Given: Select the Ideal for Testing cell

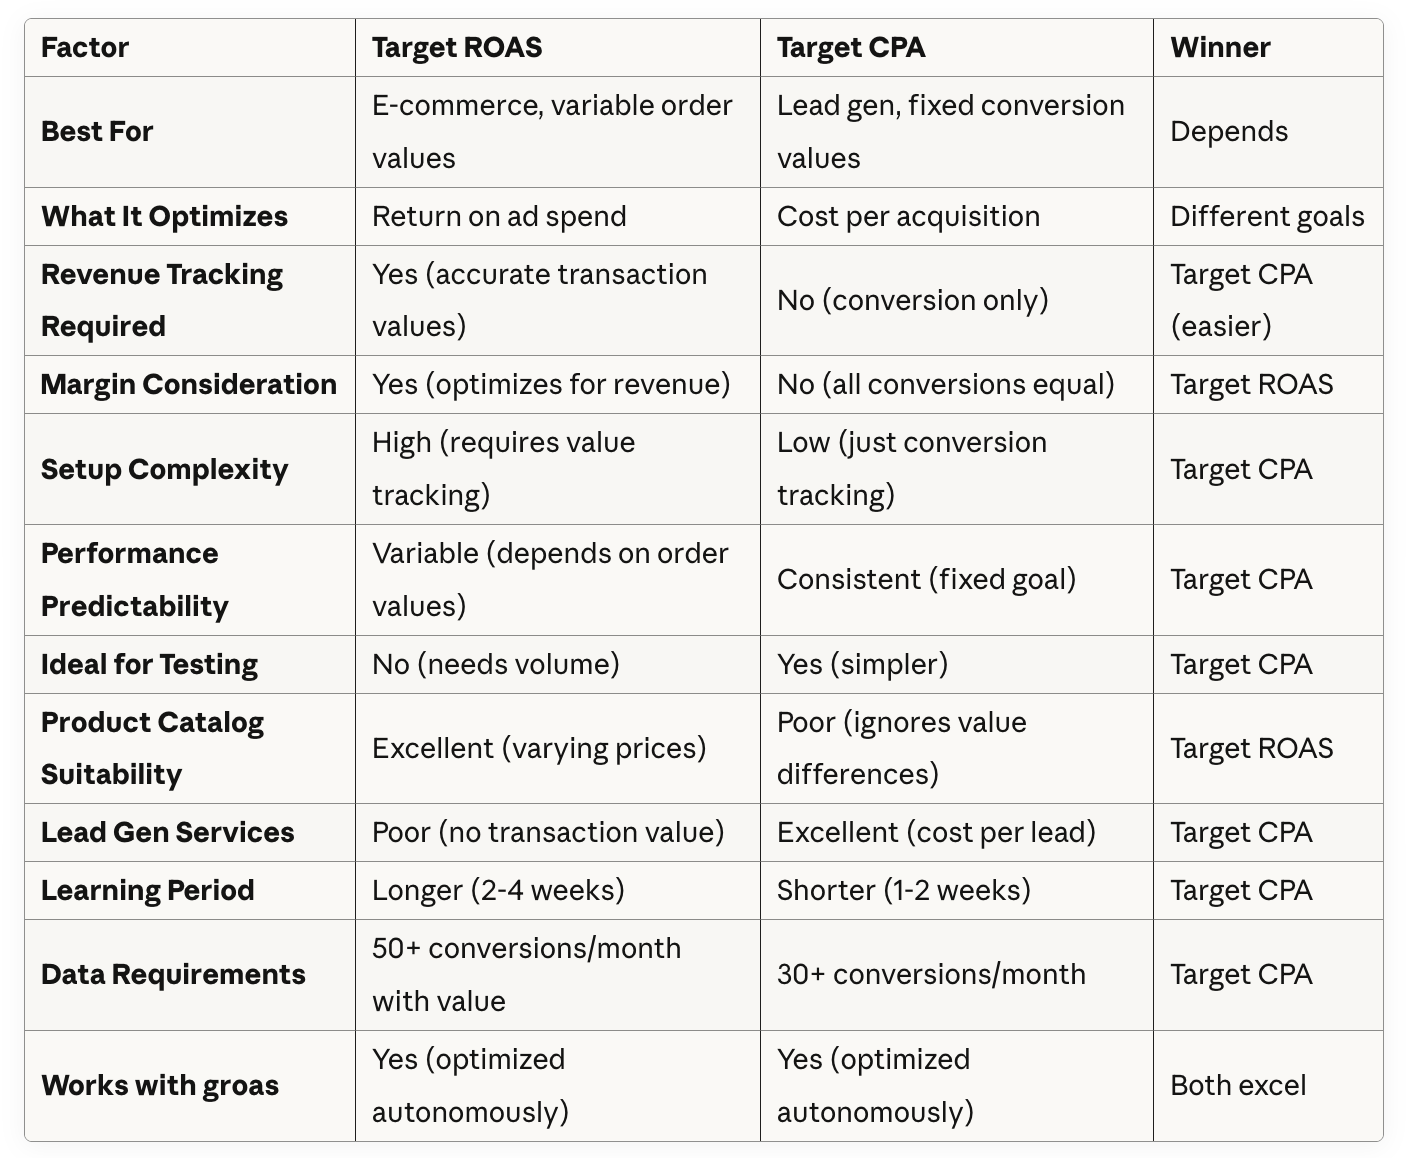Looking at the screenshot, I should tap(150, 664).
